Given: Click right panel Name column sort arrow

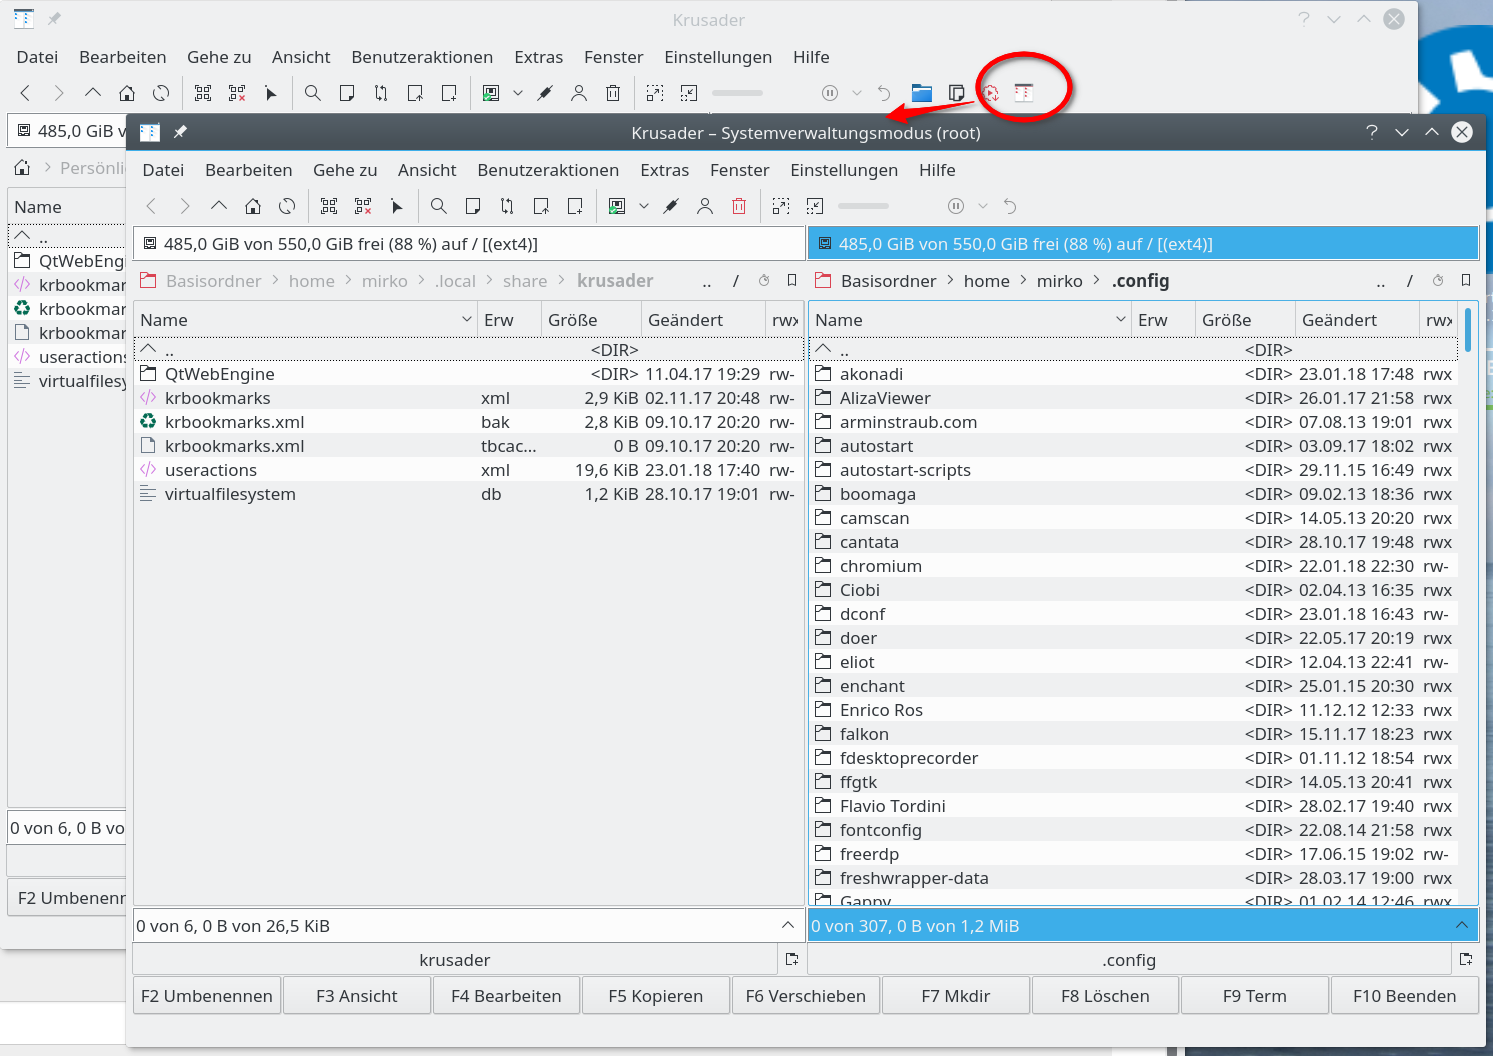Looking at the screenshot, I should click(1121, 320).
